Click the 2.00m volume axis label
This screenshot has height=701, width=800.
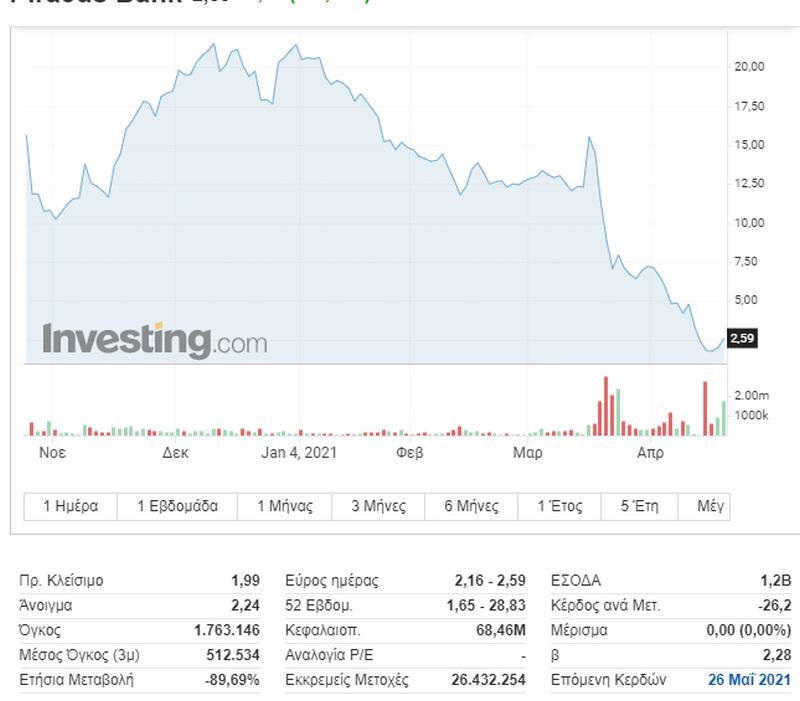pyautogui.click(x=751, y=395)
